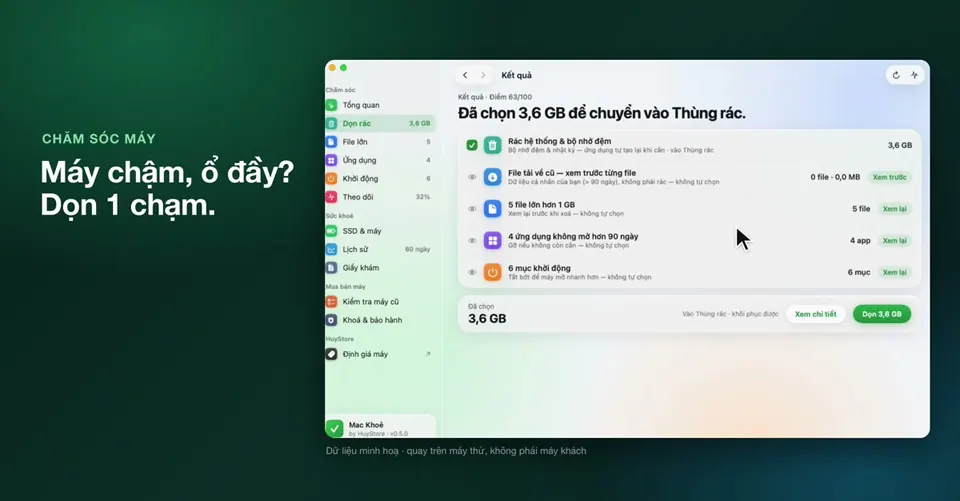960x501 pixels.
Task: Click the green zoom window button
Action: point(343,67)
